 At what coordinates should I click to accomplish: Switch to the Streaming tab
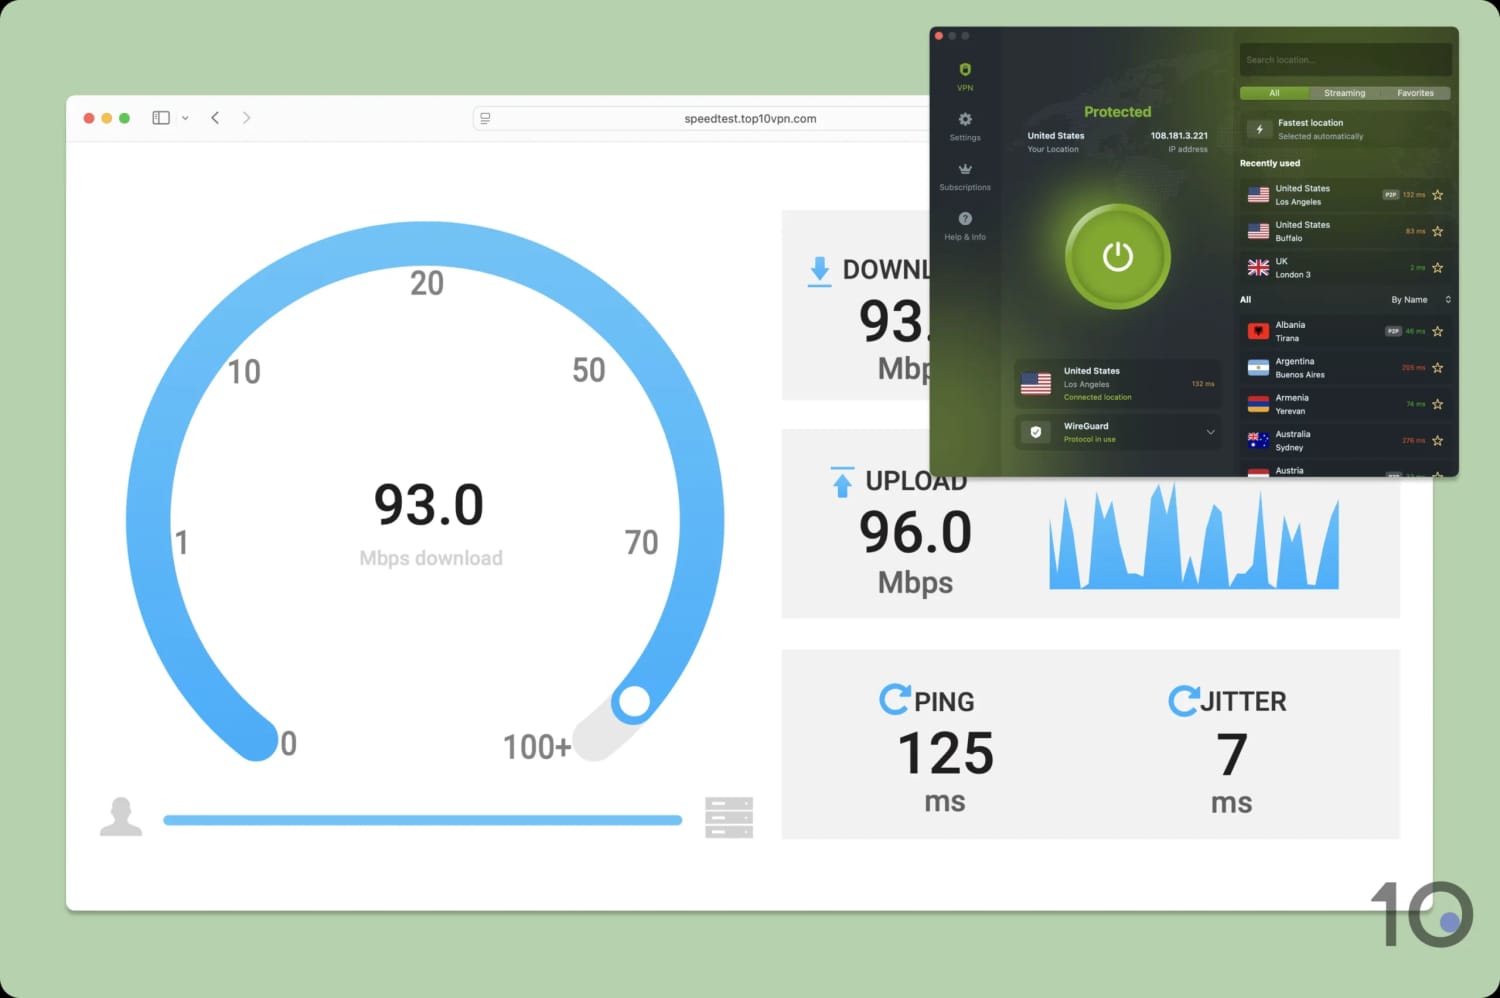click(x=1344, y=93)
